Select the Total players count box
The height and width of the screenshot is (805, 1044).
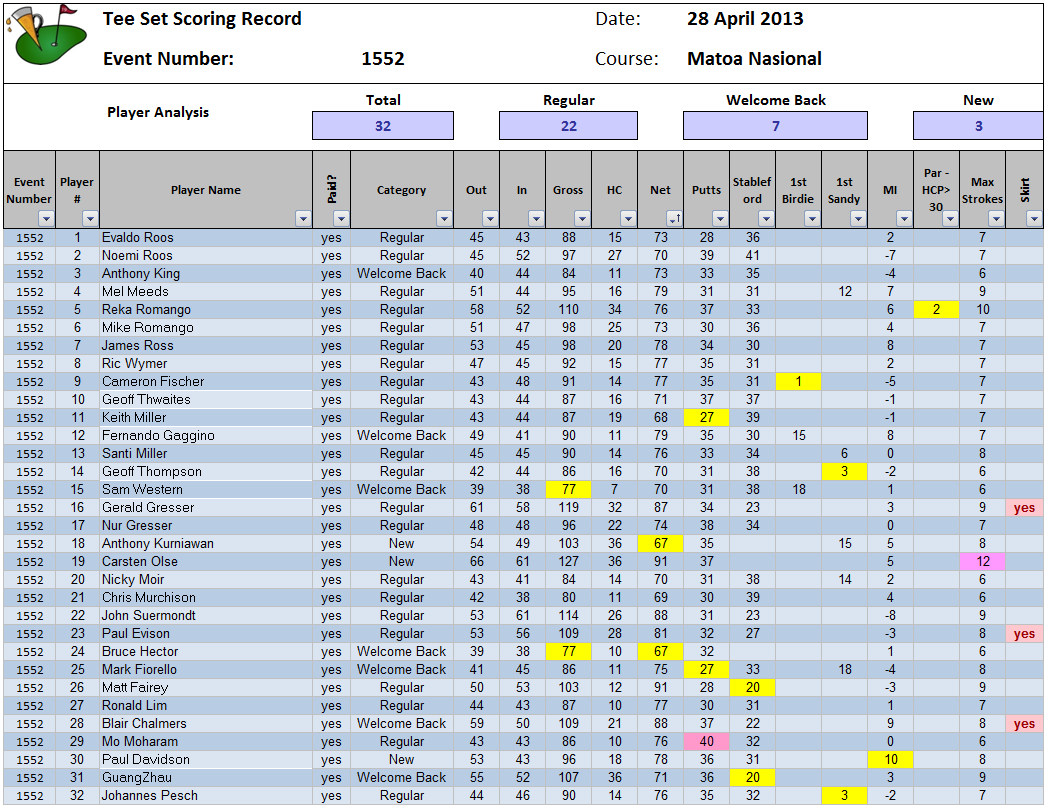coord(383,126)
